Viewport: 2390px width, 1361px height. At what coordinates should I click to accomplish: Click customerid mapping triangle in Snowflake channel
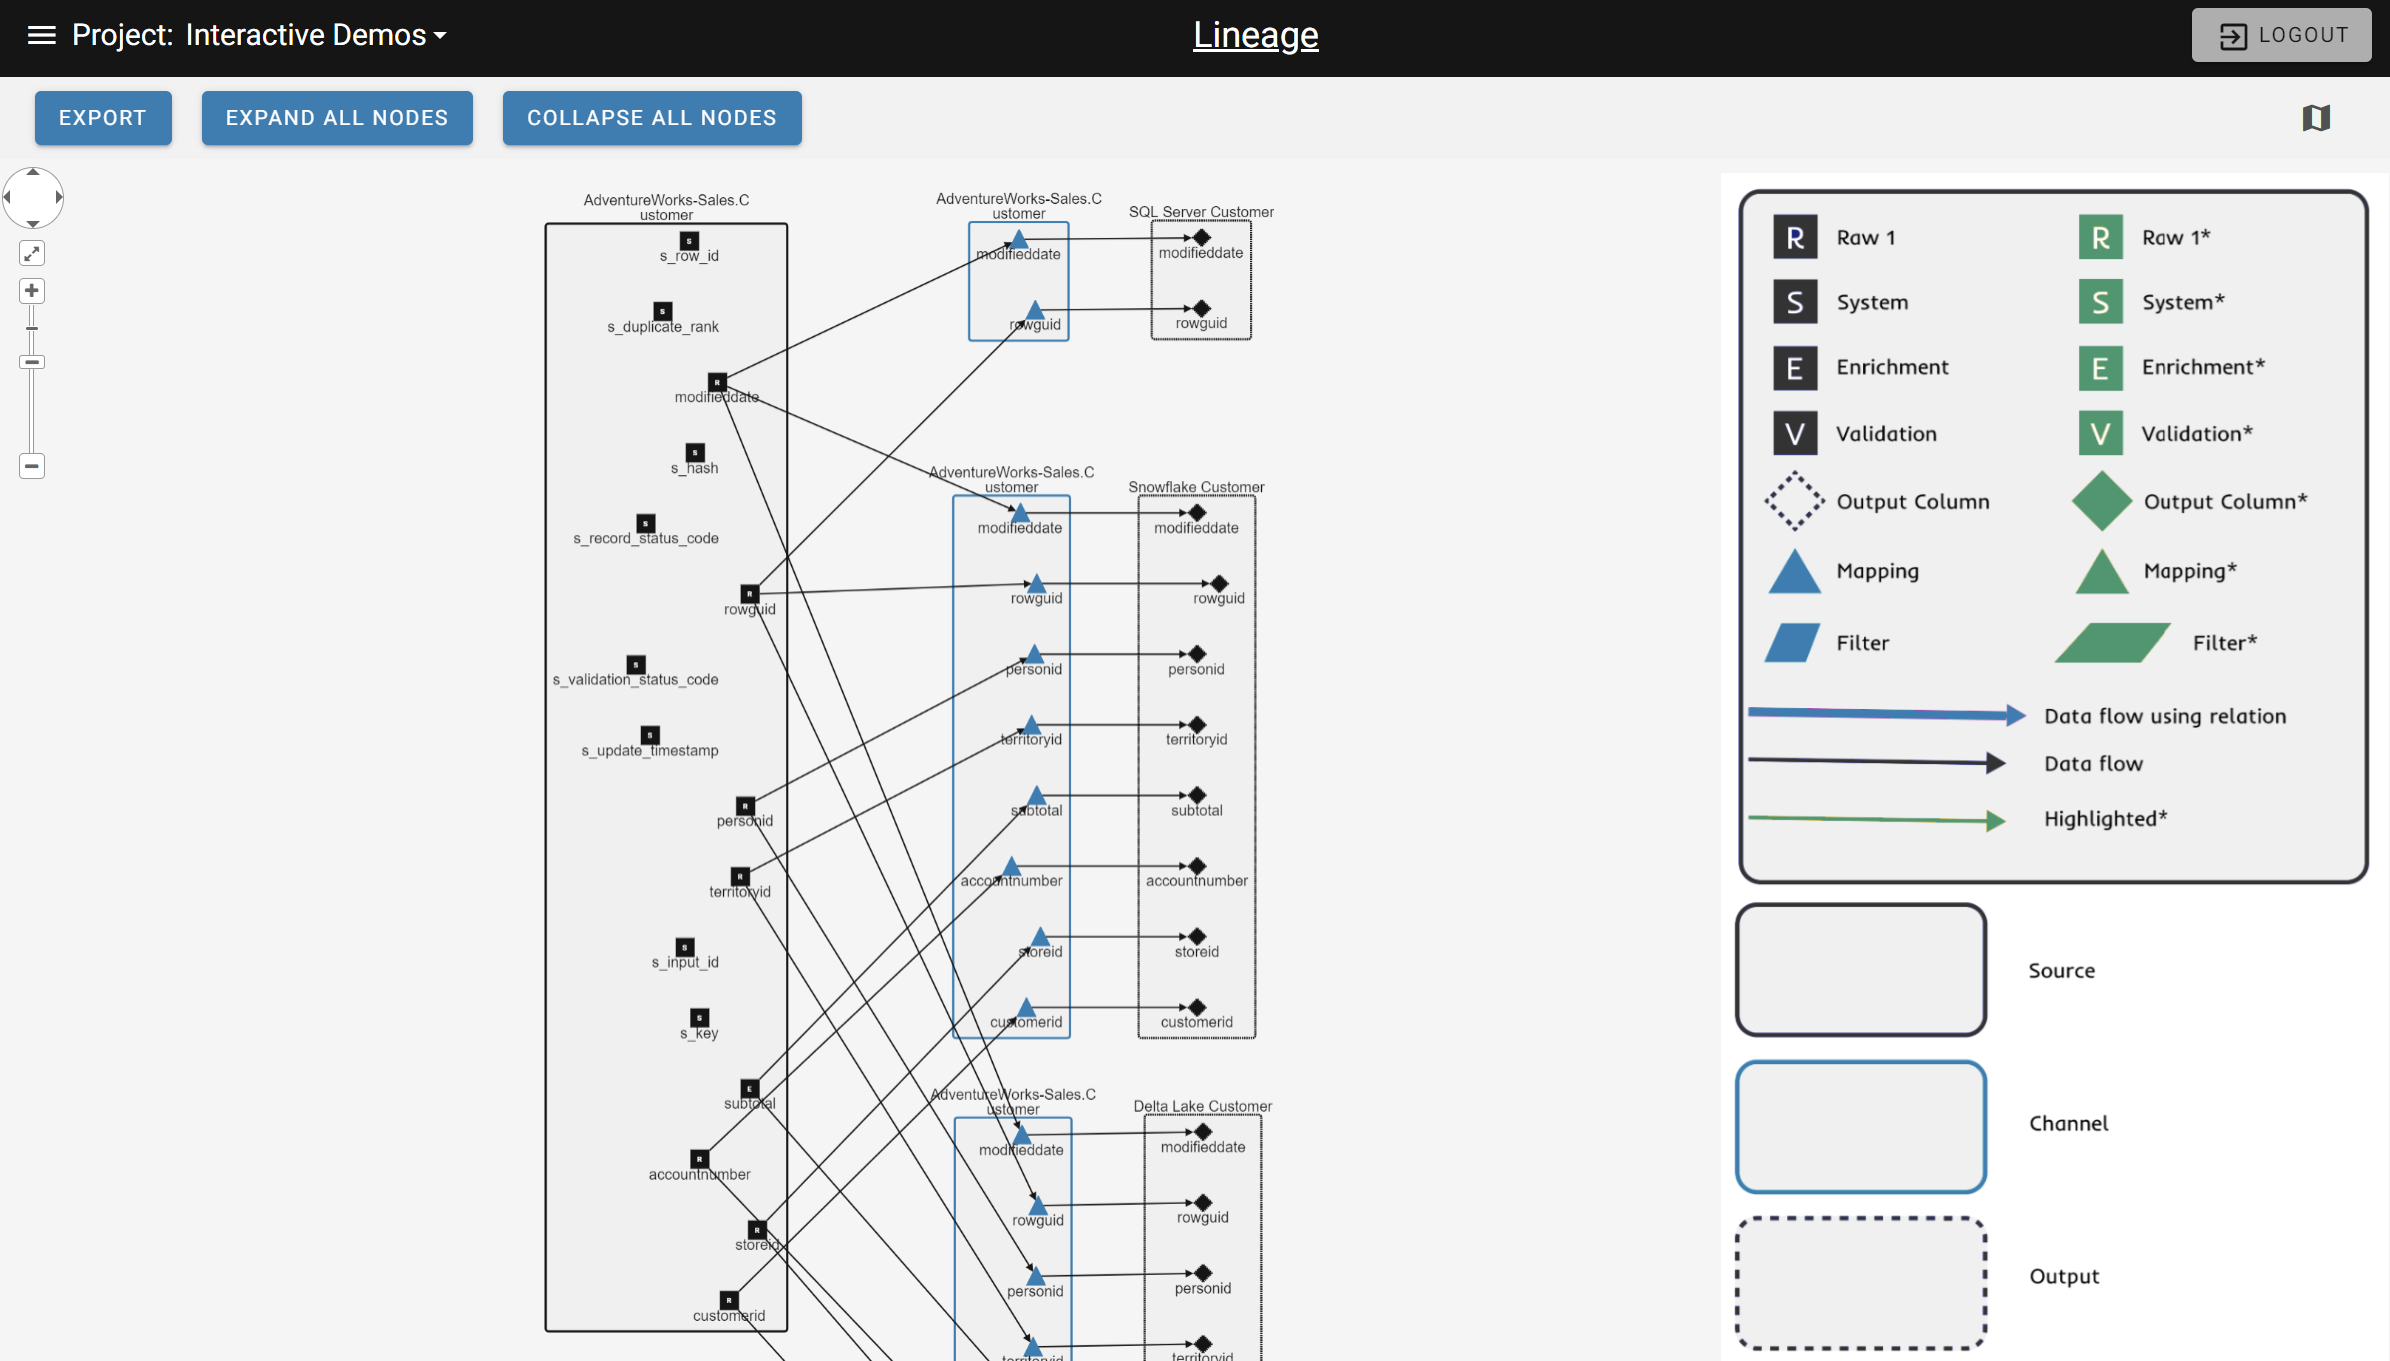coord(1027,1008)
